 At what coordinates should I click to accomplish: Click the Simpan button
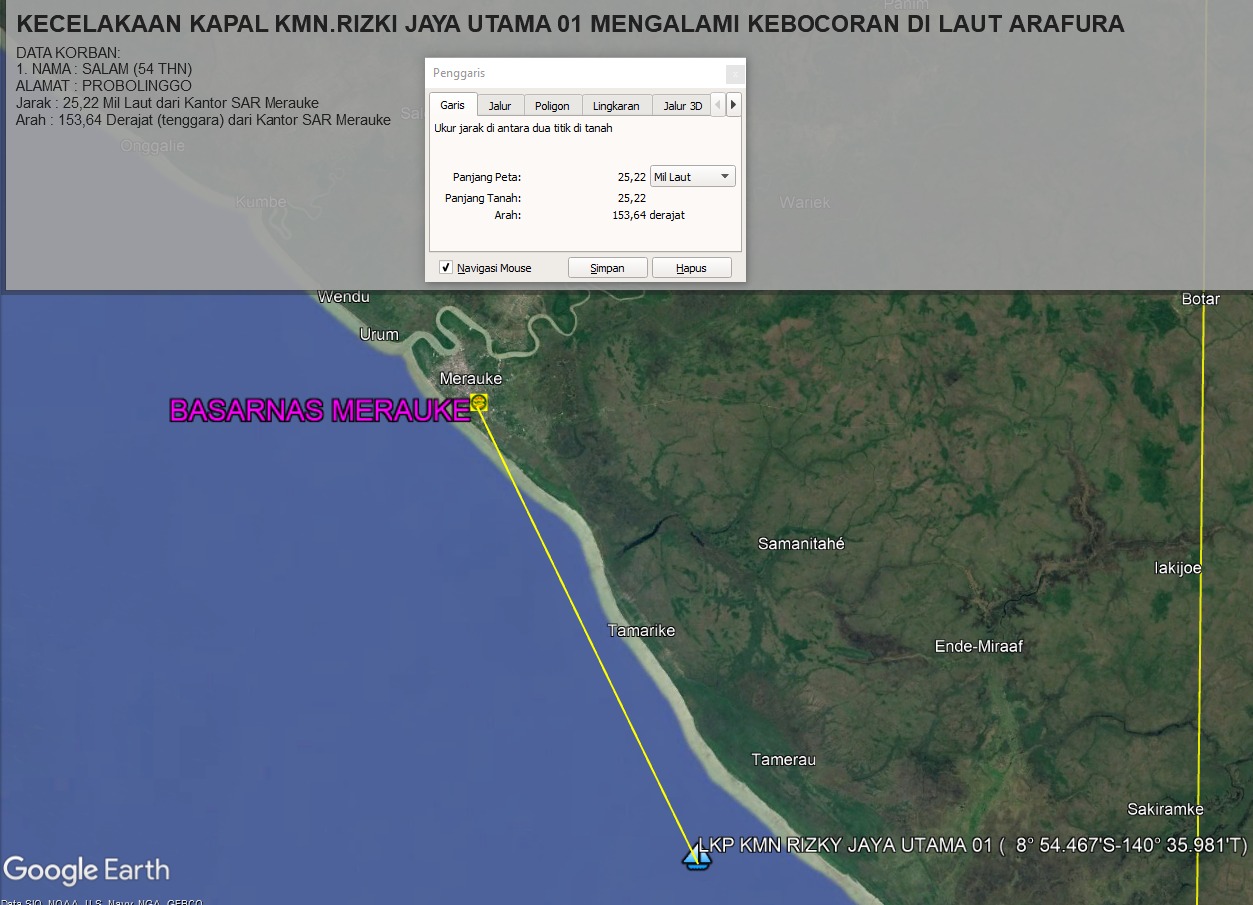click(x=608, y=268)
